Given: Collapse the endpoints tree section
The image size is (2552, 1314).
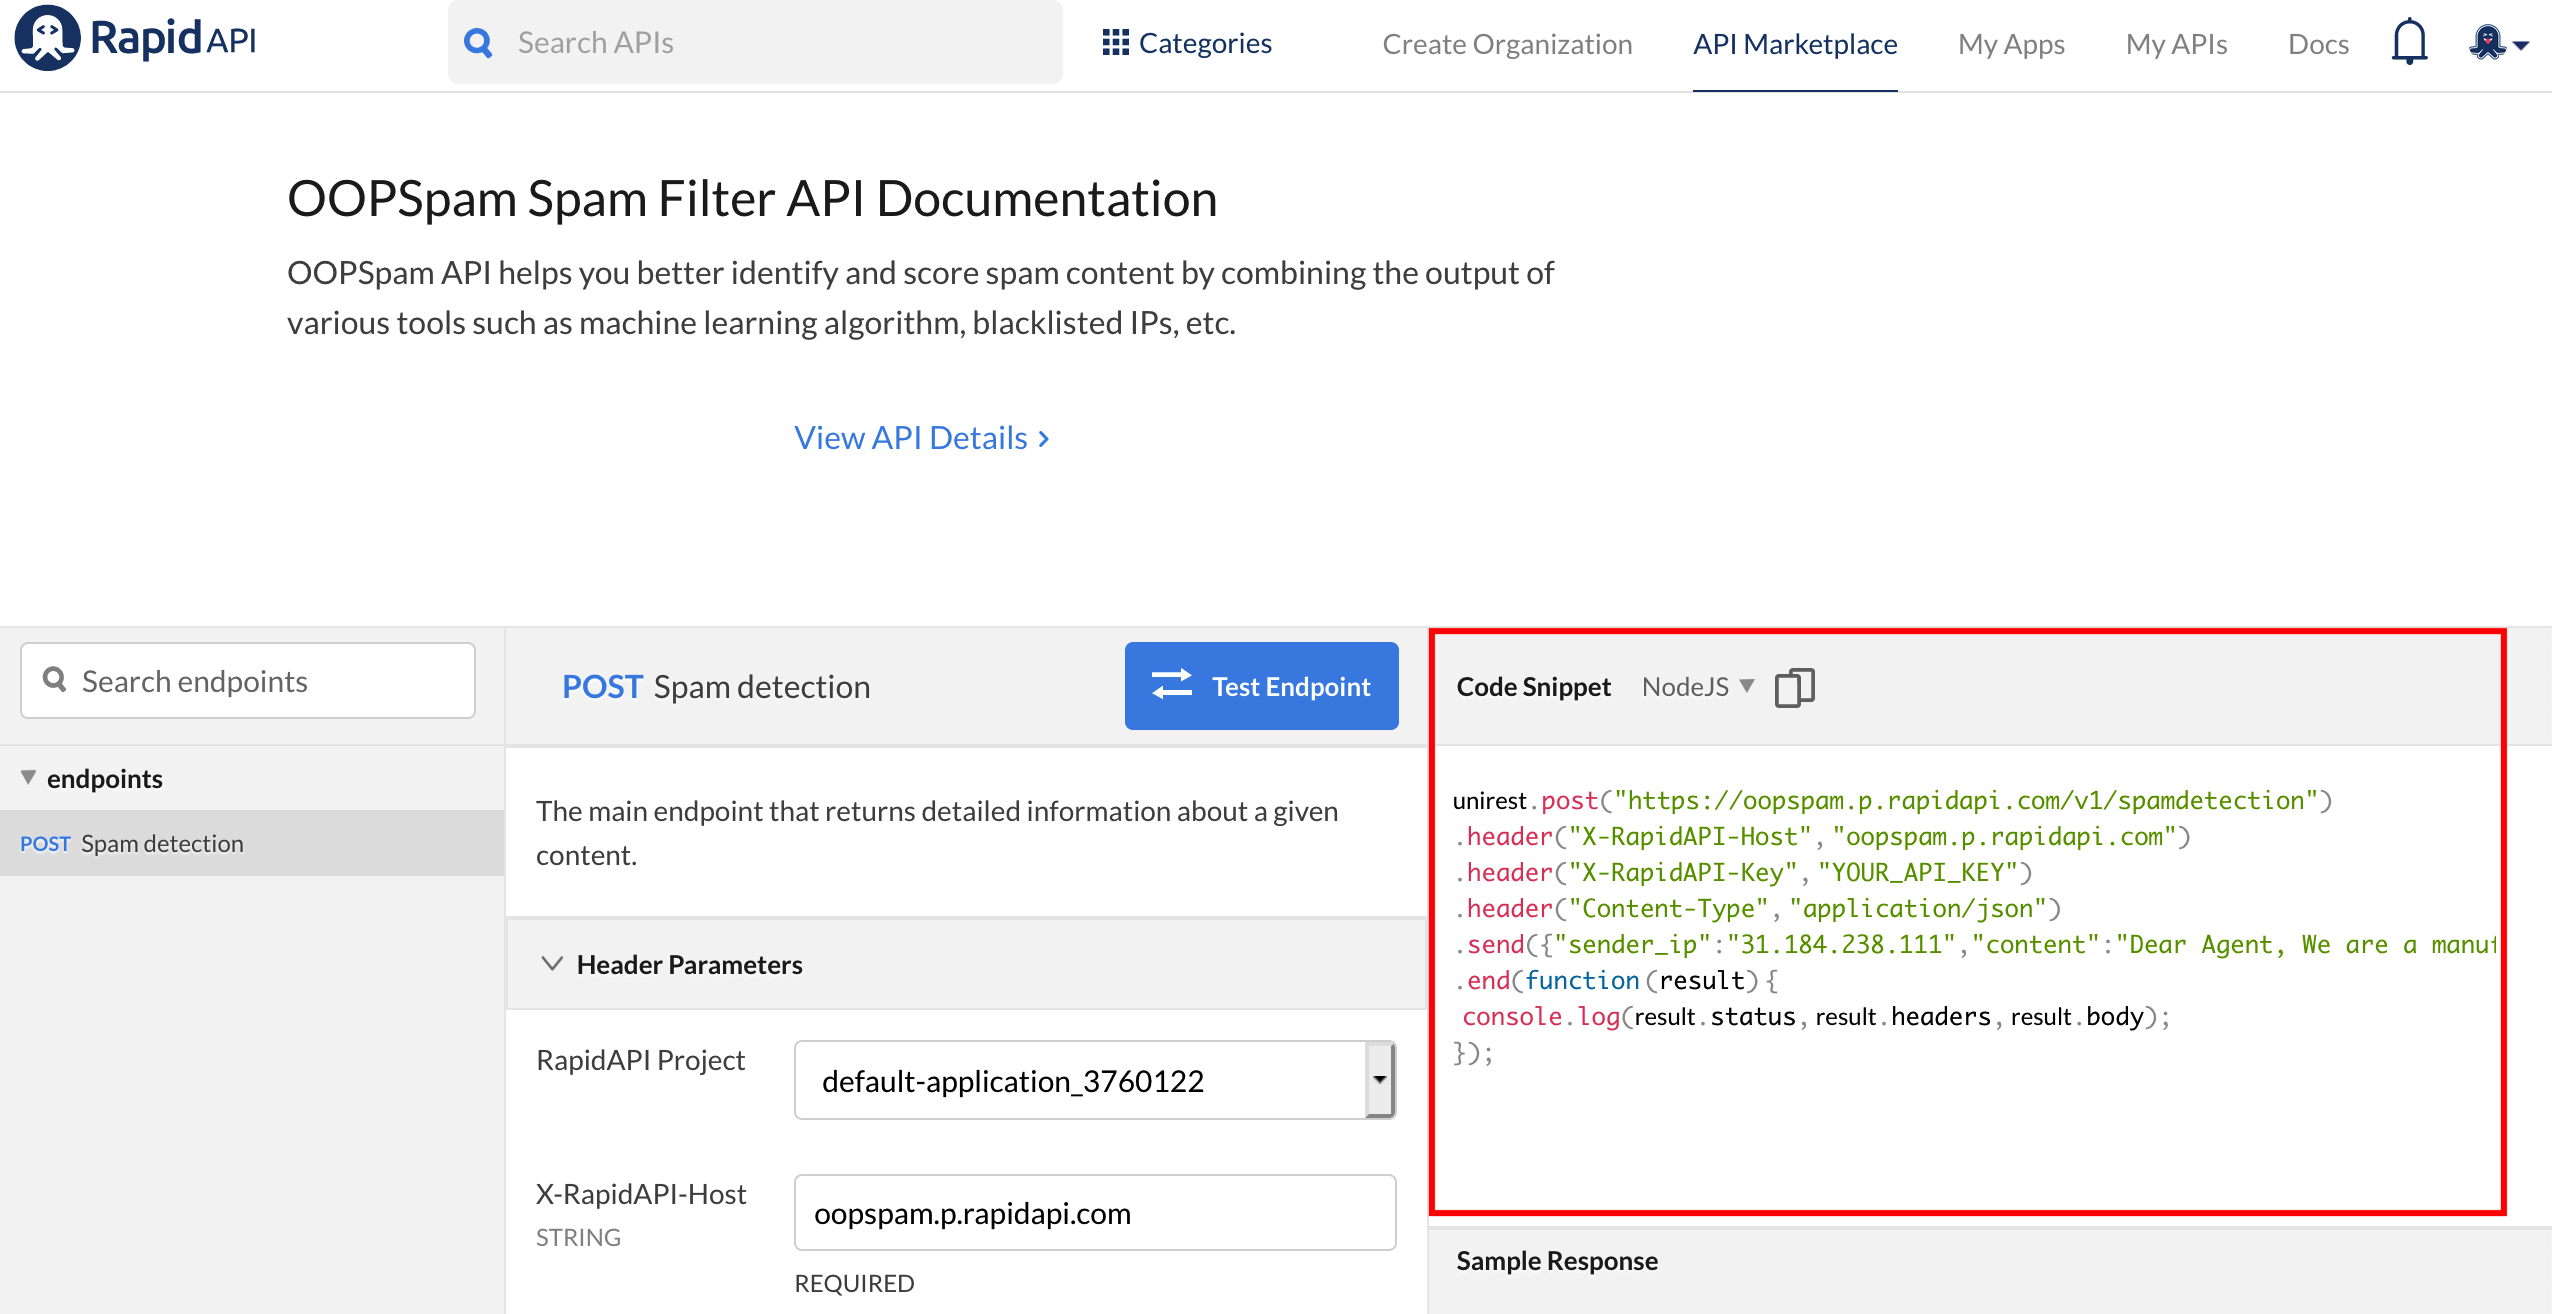Looking at the screenshot, I should (30, 777).
